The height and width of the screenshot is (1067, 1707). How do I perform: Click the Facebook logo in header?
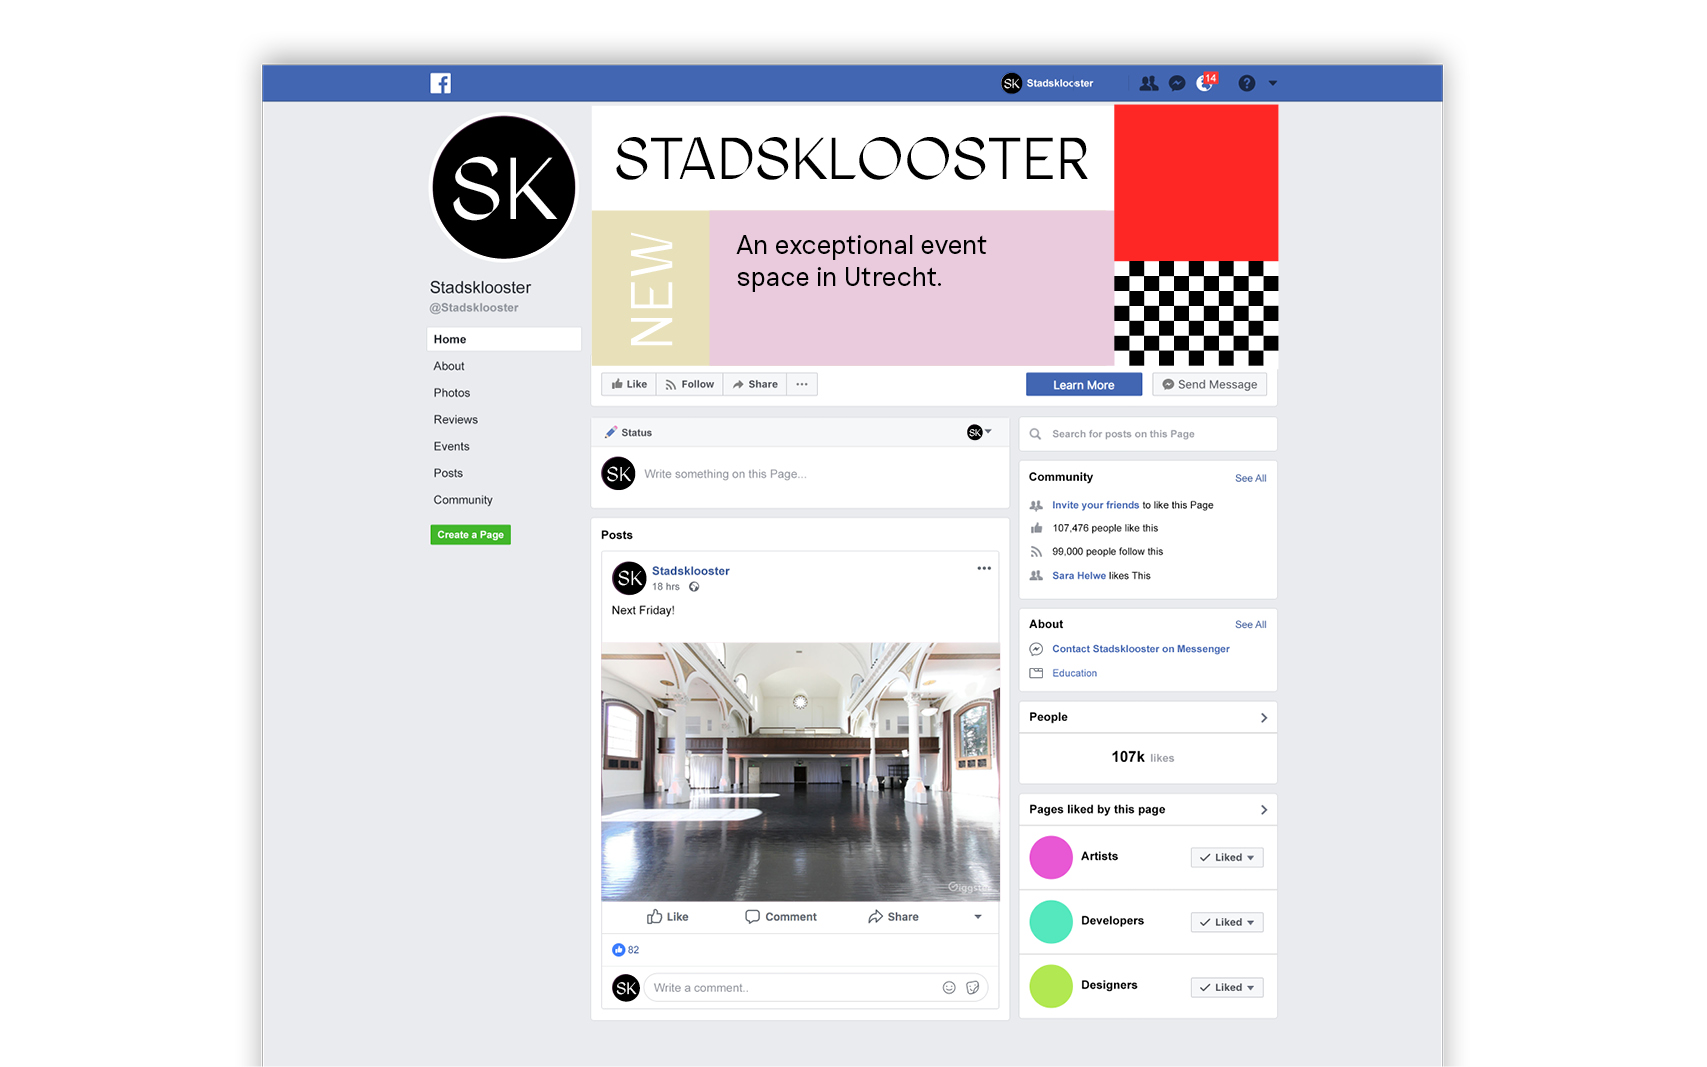(440, 83)
